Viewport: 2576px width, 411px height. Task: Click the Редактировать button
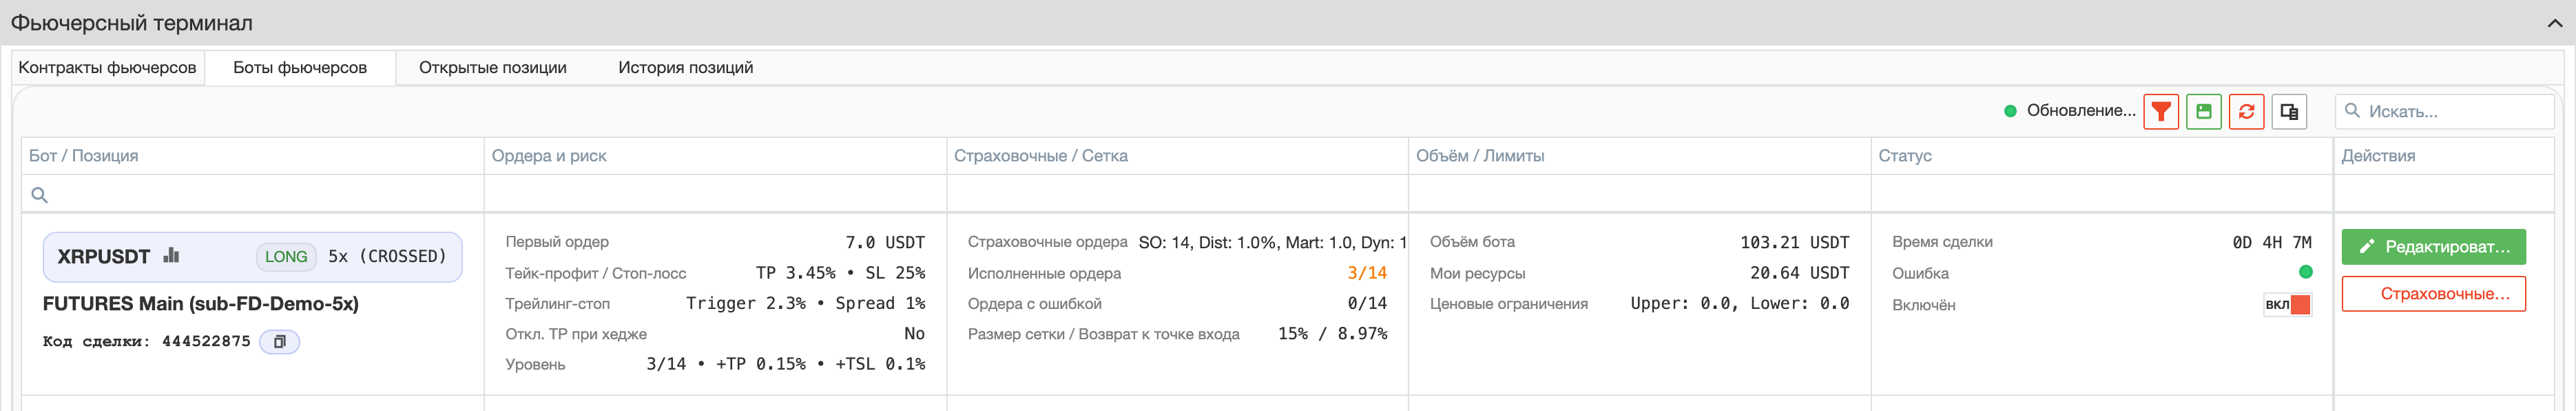[2433, 247]
